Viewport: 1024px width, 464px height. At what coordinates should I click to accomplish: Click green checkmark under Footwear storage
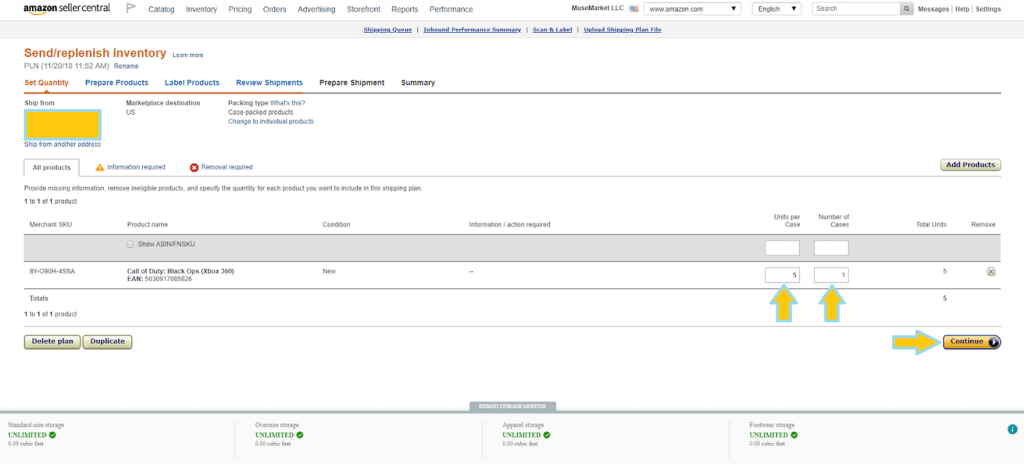[x=793, y=435]
